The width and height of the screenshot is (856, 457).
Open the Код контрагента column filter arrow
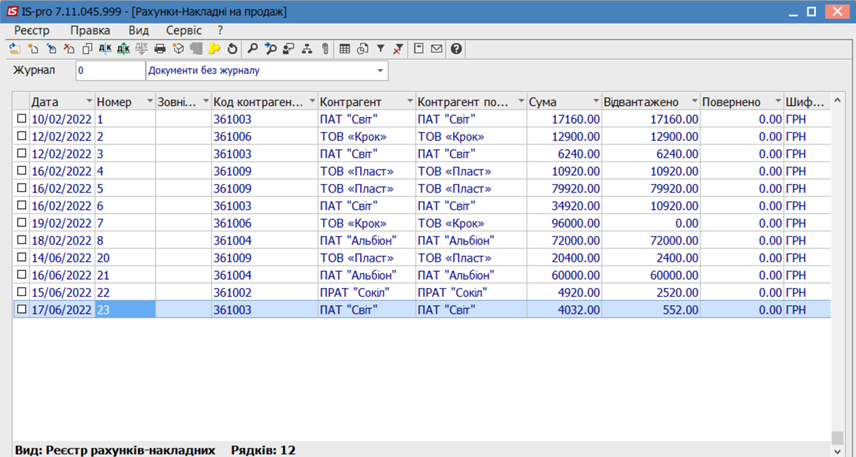pyautogui.click(x=312, y=102)
